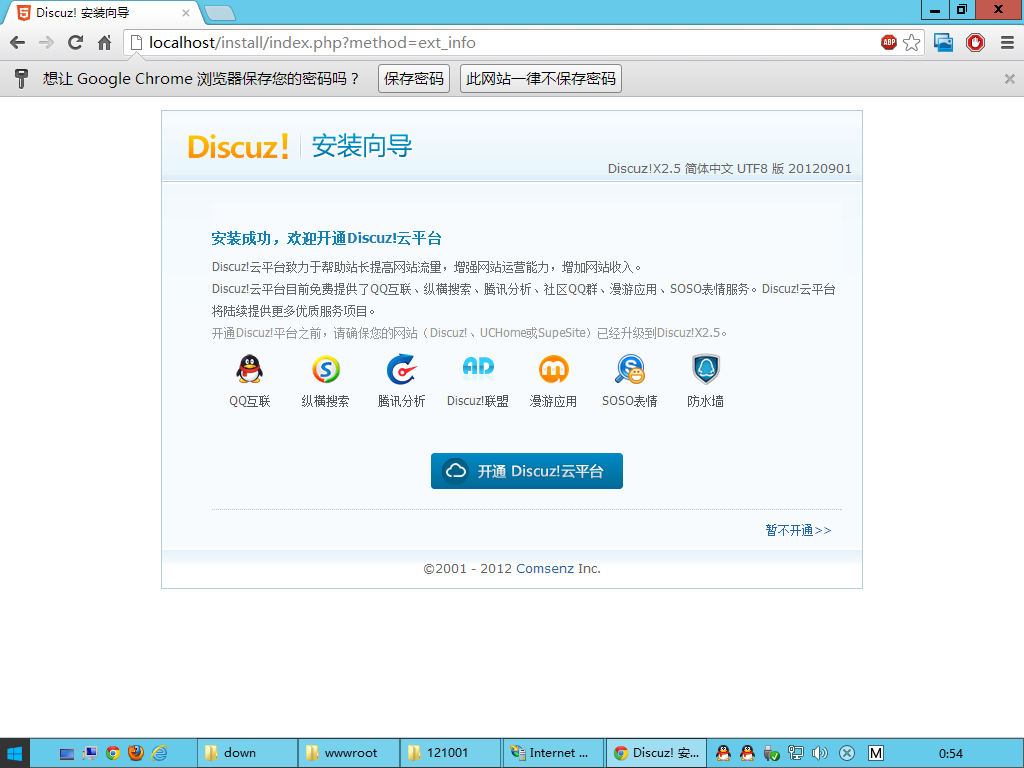Click the 防水墙 shield icon
This screenshot has width=1024, height=768.
click(705, 370)
